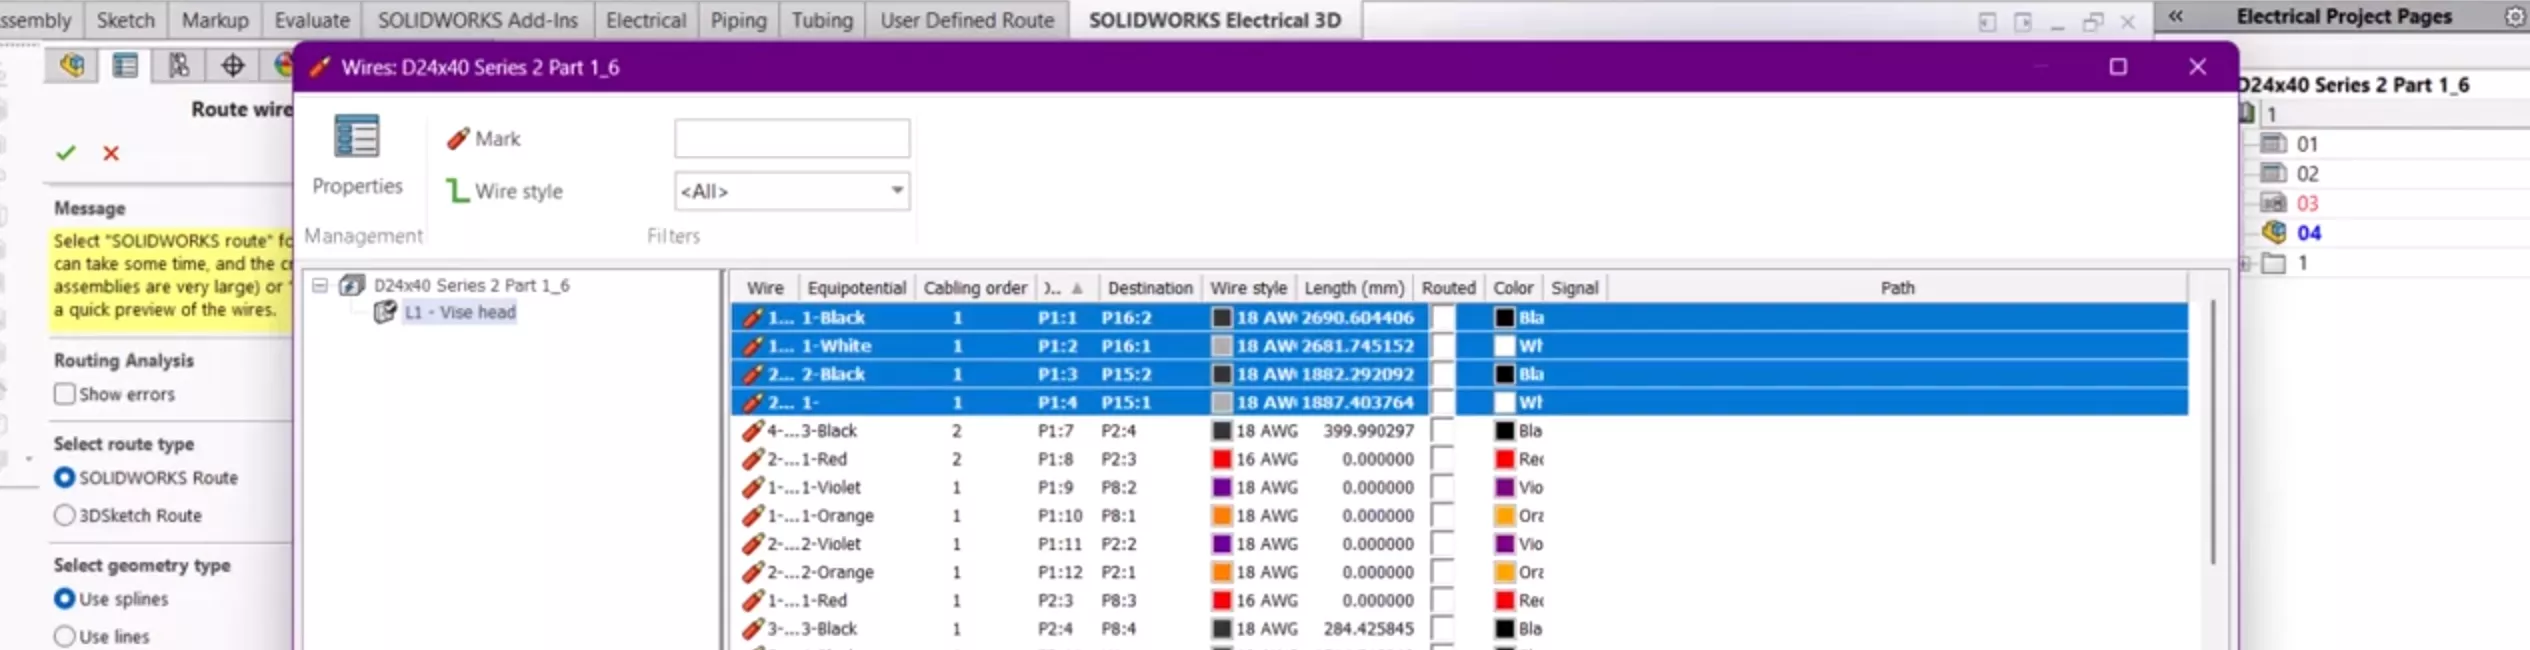
Task: Open the Tubing tab
Action: pyautogui.click(x=822, y=20)
